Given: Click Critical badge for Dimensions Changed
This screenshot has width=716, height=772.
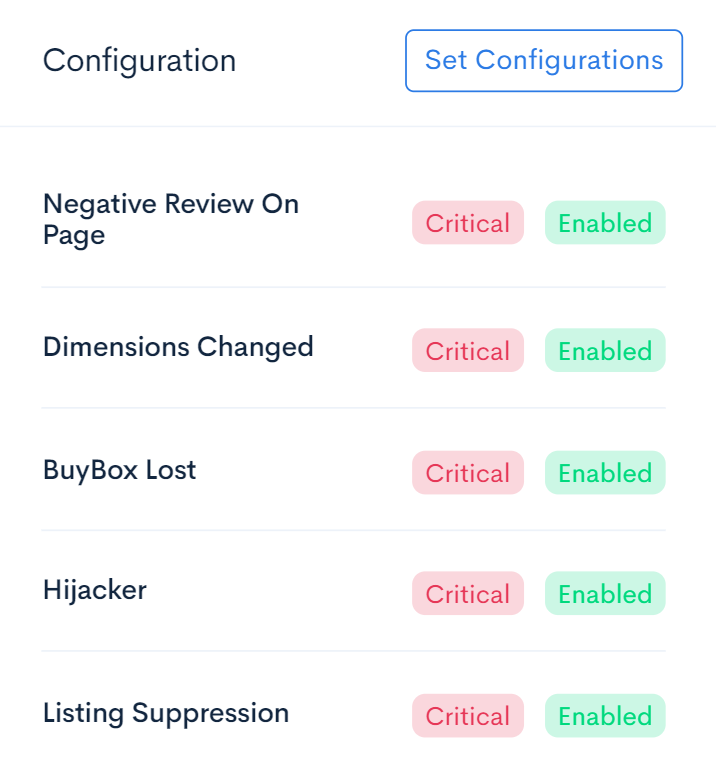Looking at the screenshot, I should tap(468, 350).
